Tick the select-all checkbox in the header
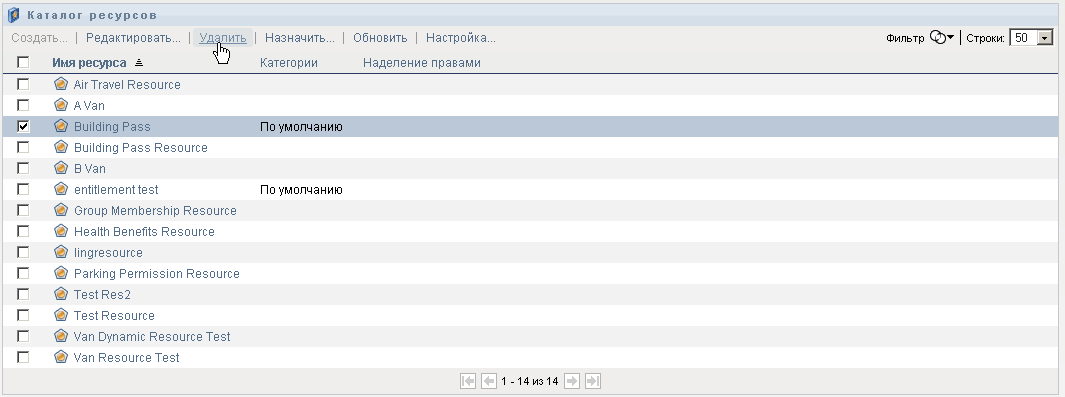Viewport: 1065px width, 397px height. coord(23,62)
